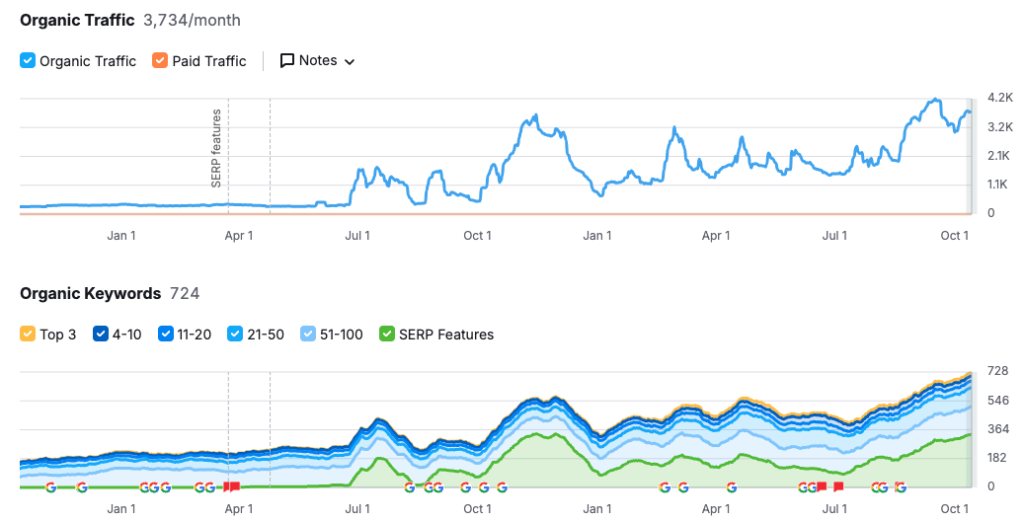Toggle the 51-100 positions checkbox
The width and height of the screenshot is (1024, 522).
pyautogui.click(x=308, y=334)
